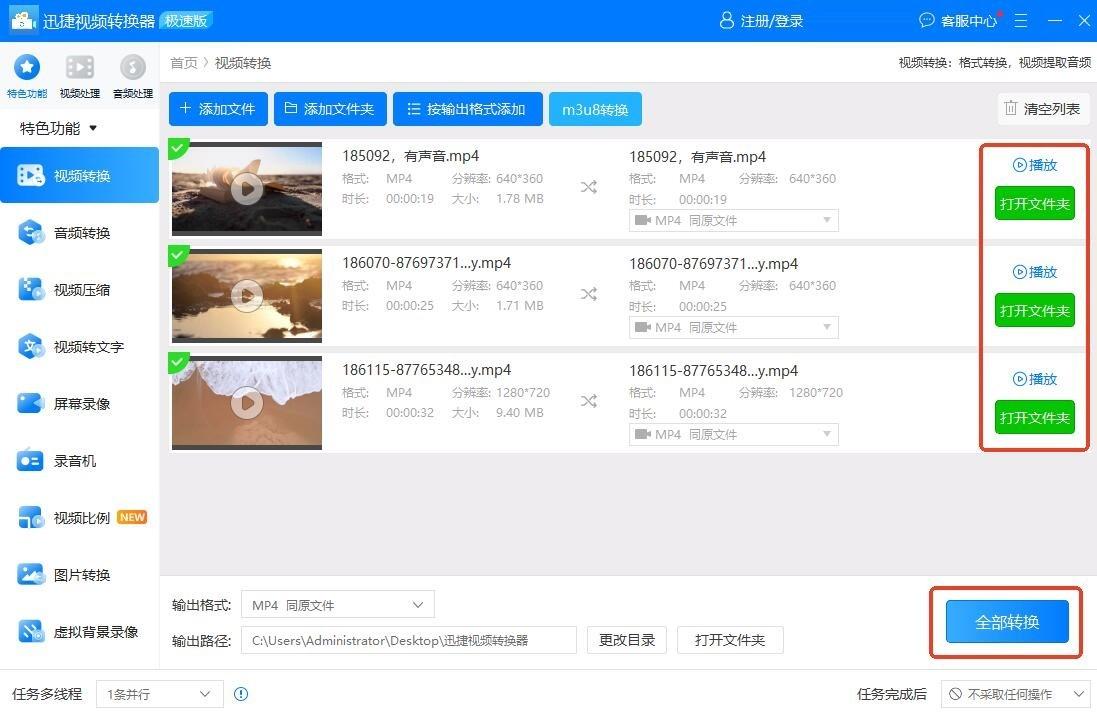The height and width of the screenshot is (716, 1097).
Task: Deselect the 186115 video checkbox
Action: tap(178, 362)
